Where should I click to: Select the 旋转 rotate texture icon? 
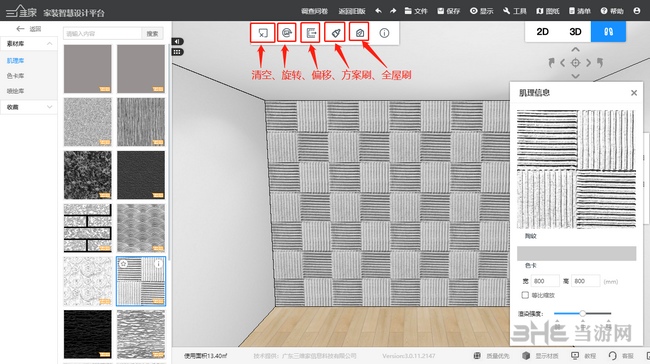286,33
